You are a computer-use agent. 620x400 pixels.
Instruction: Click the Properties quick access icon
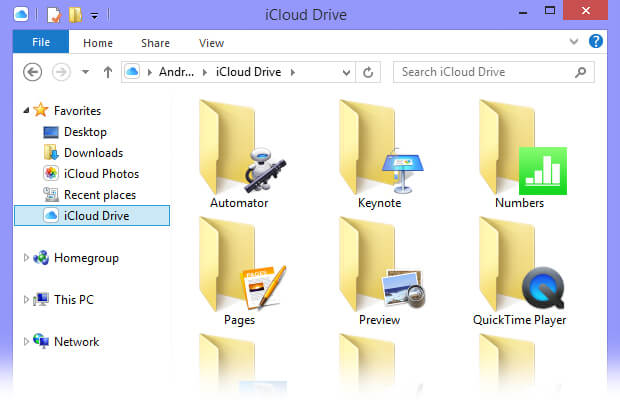point(54,15)
